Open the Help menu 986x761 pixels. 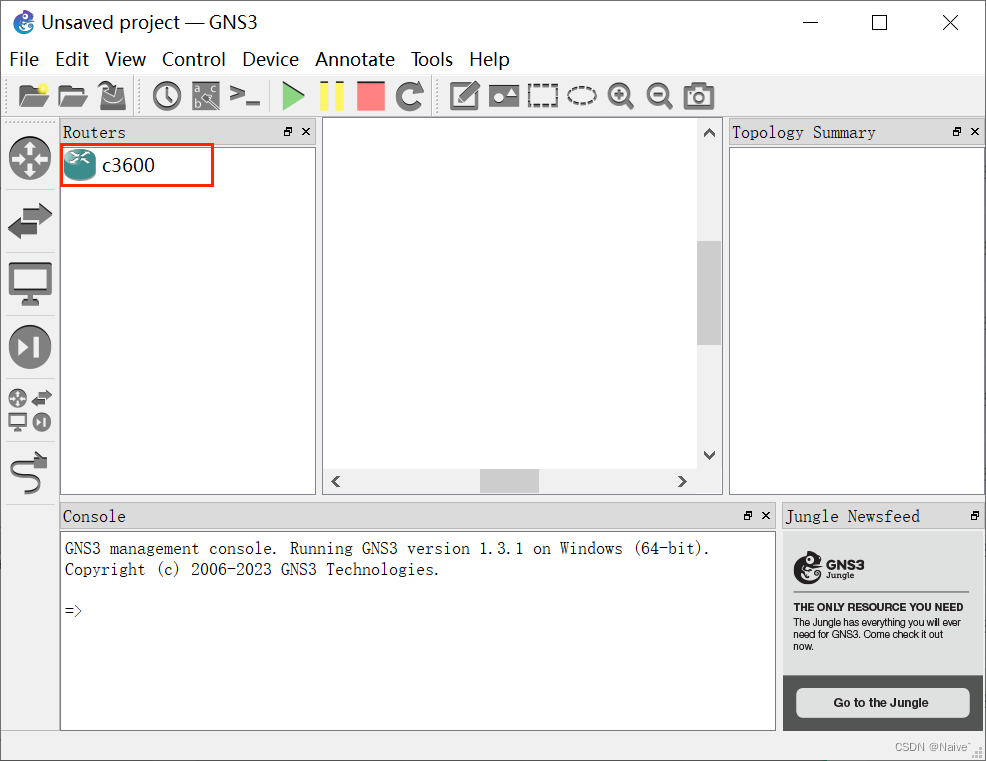[489, 60]
